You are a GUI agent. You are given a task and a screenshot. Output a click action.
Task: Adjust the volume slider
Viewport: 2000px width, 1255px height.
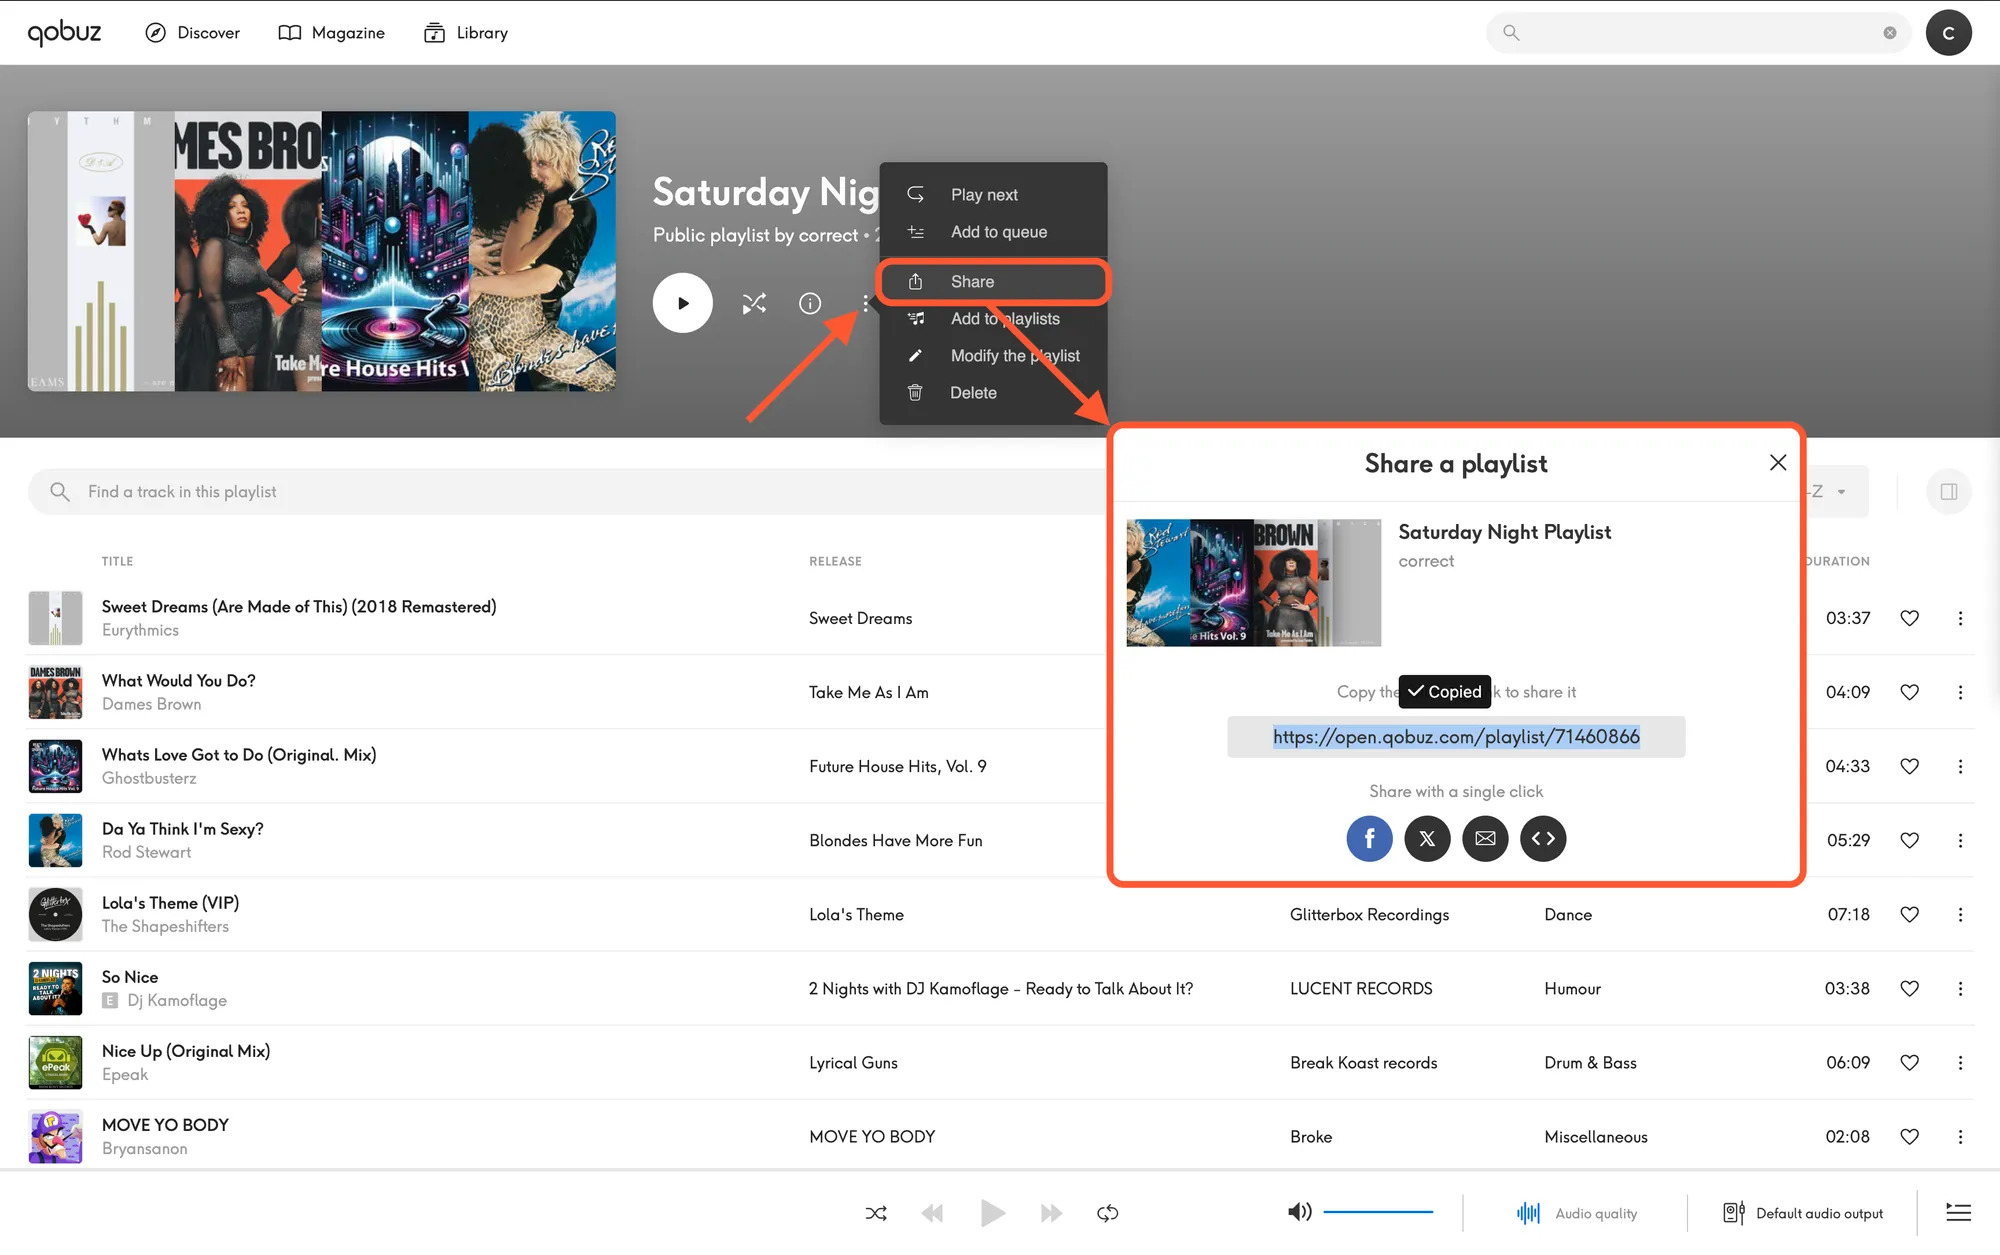(1378, 1212)
